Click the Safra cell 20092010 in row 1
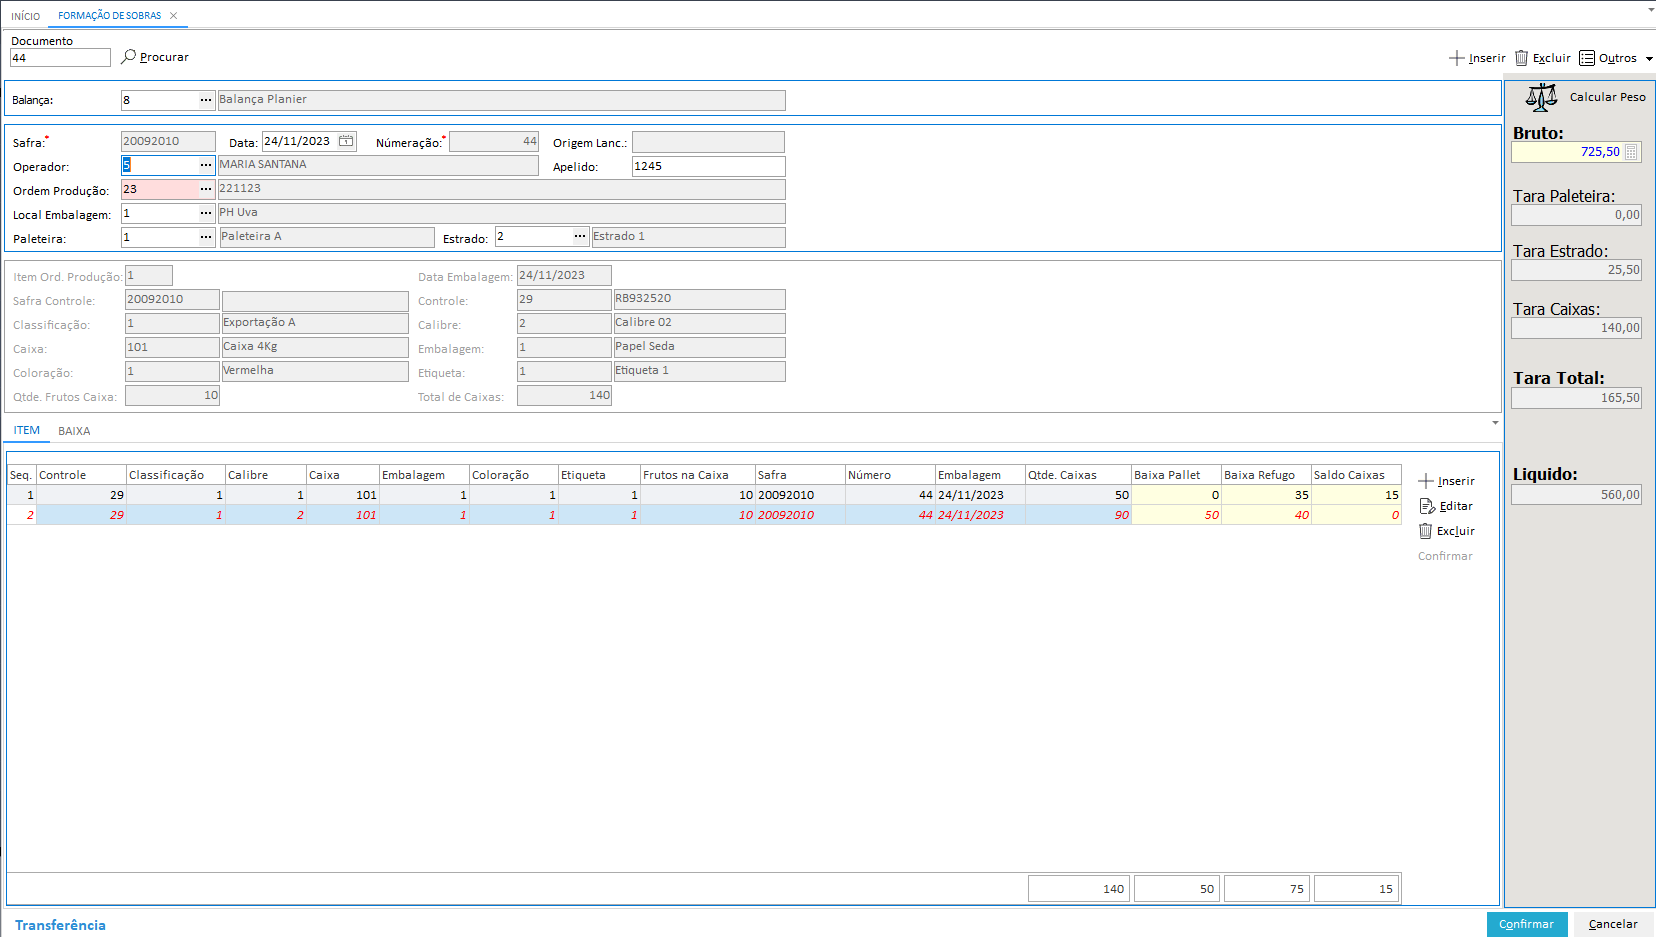Screen dimensions: 1656x937 click(800, 495)
